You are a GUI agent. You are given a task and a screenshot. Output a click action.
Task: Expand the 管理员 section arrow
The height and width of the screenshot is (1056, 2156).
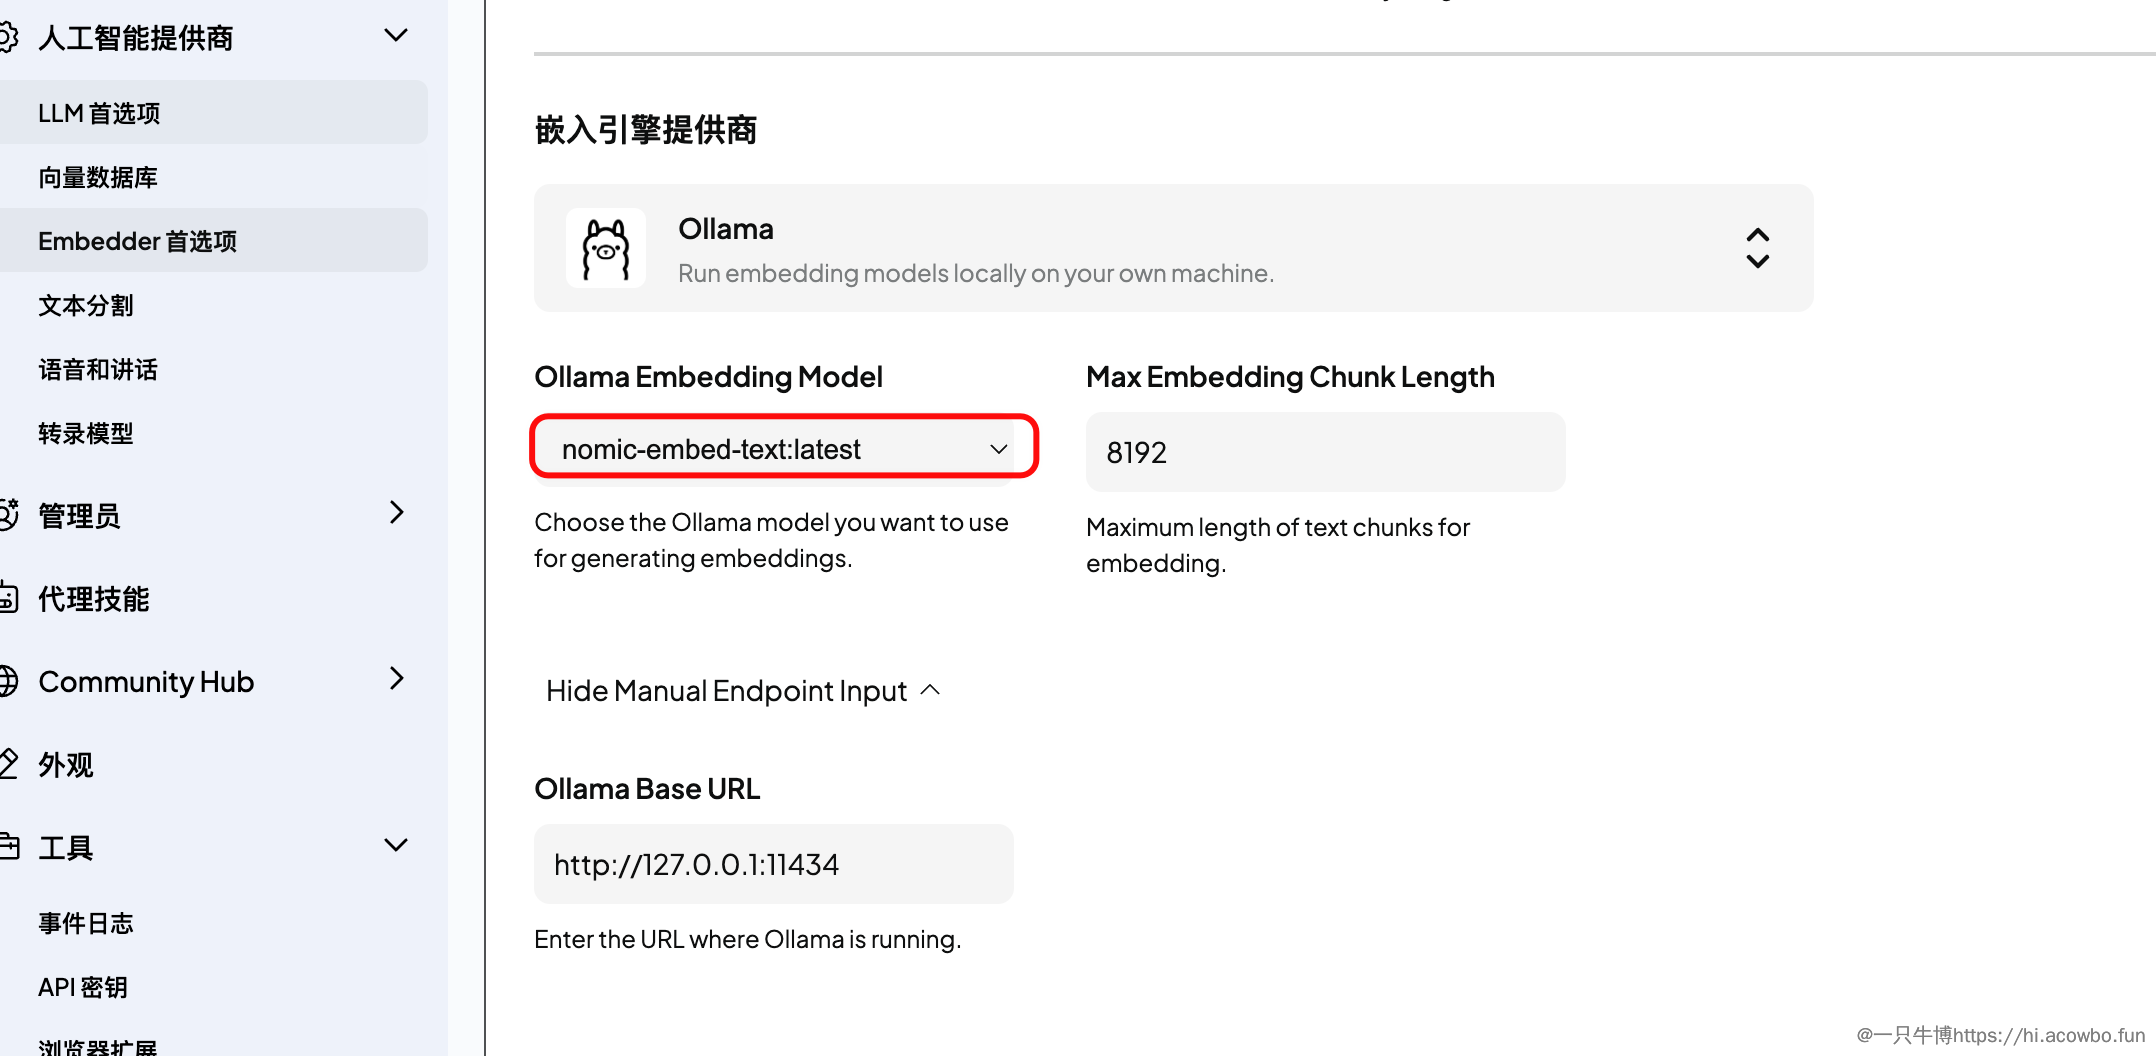(x=396, y=512)
